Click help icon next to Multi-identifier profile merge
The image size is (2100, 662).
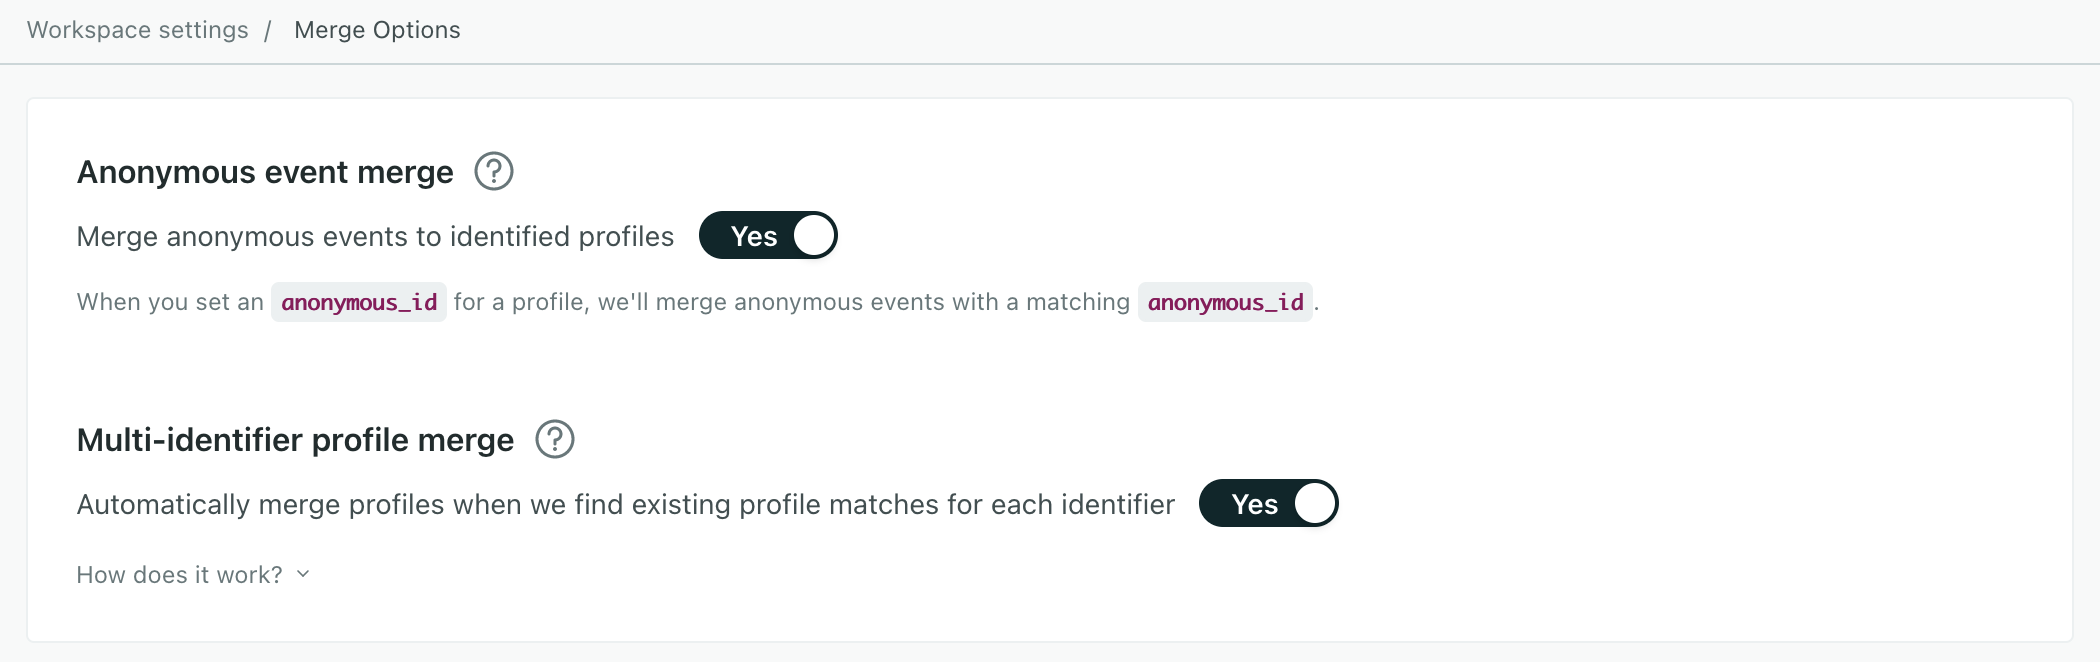[555, 439]
